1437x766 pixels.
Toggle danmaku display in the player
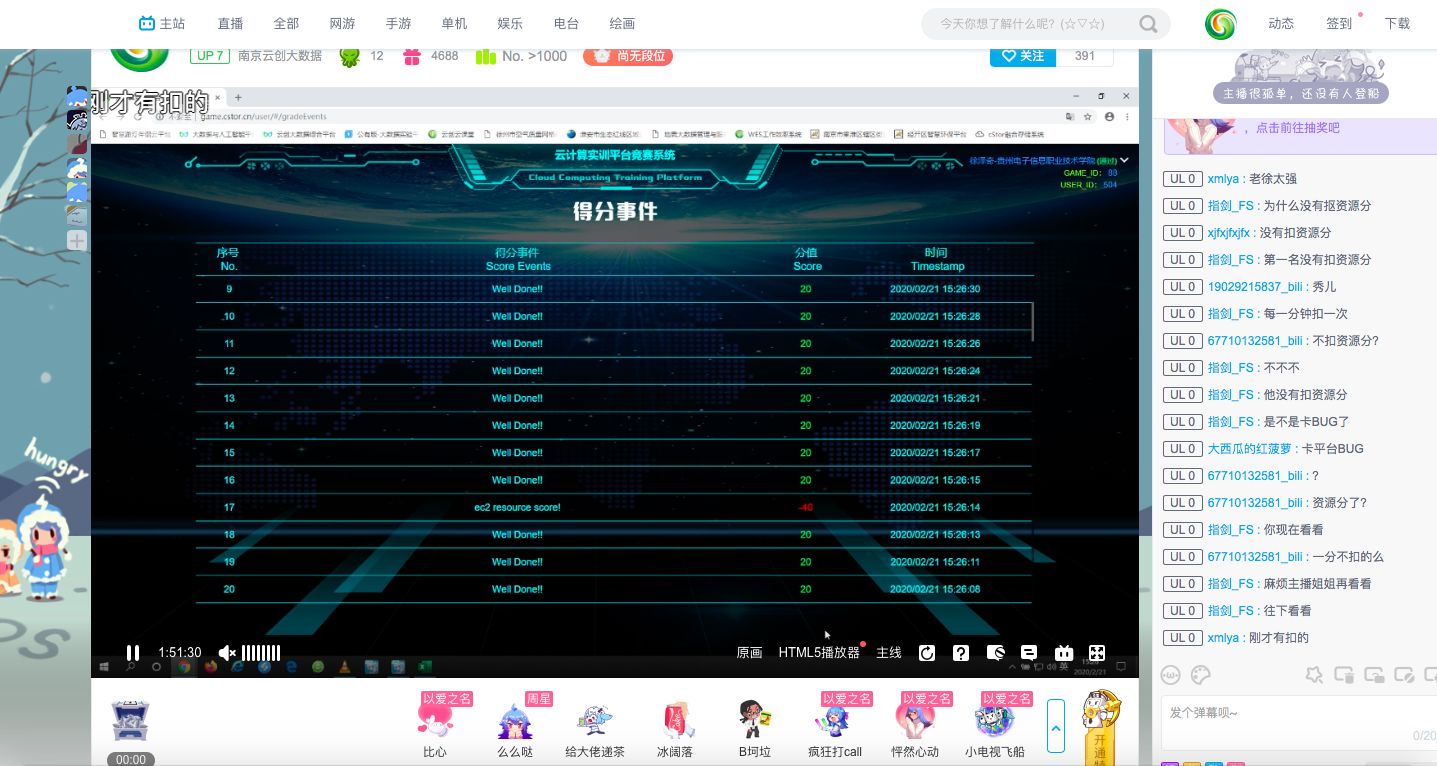coord(1029,653)
